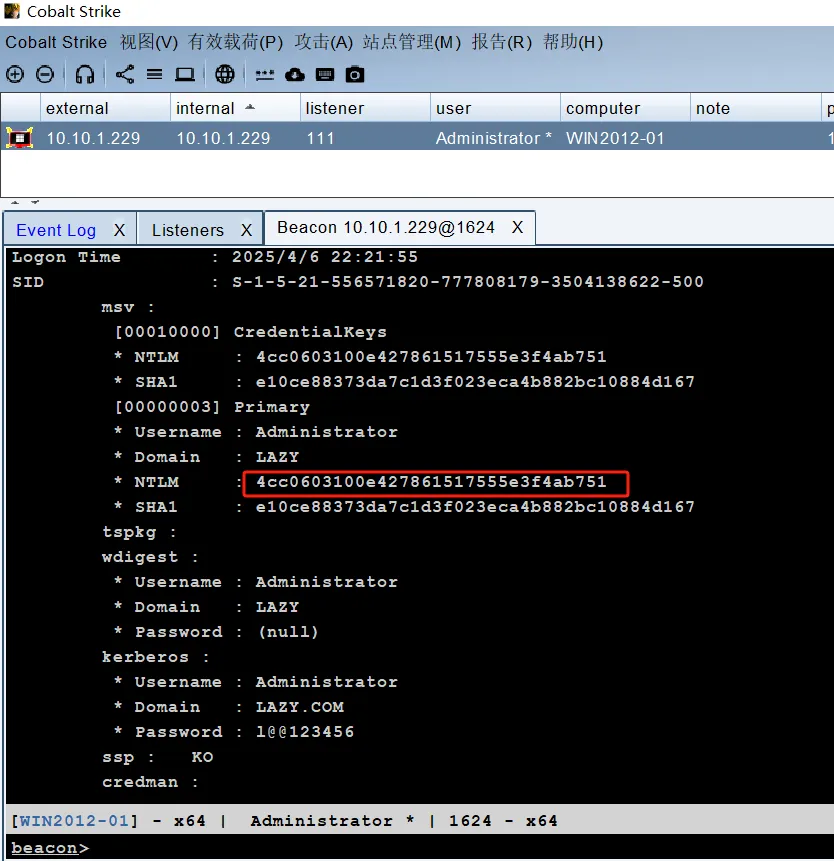Open the 帮助(H) menu
The height and width of the screenshot is (861, 834).
click(573, 42)
